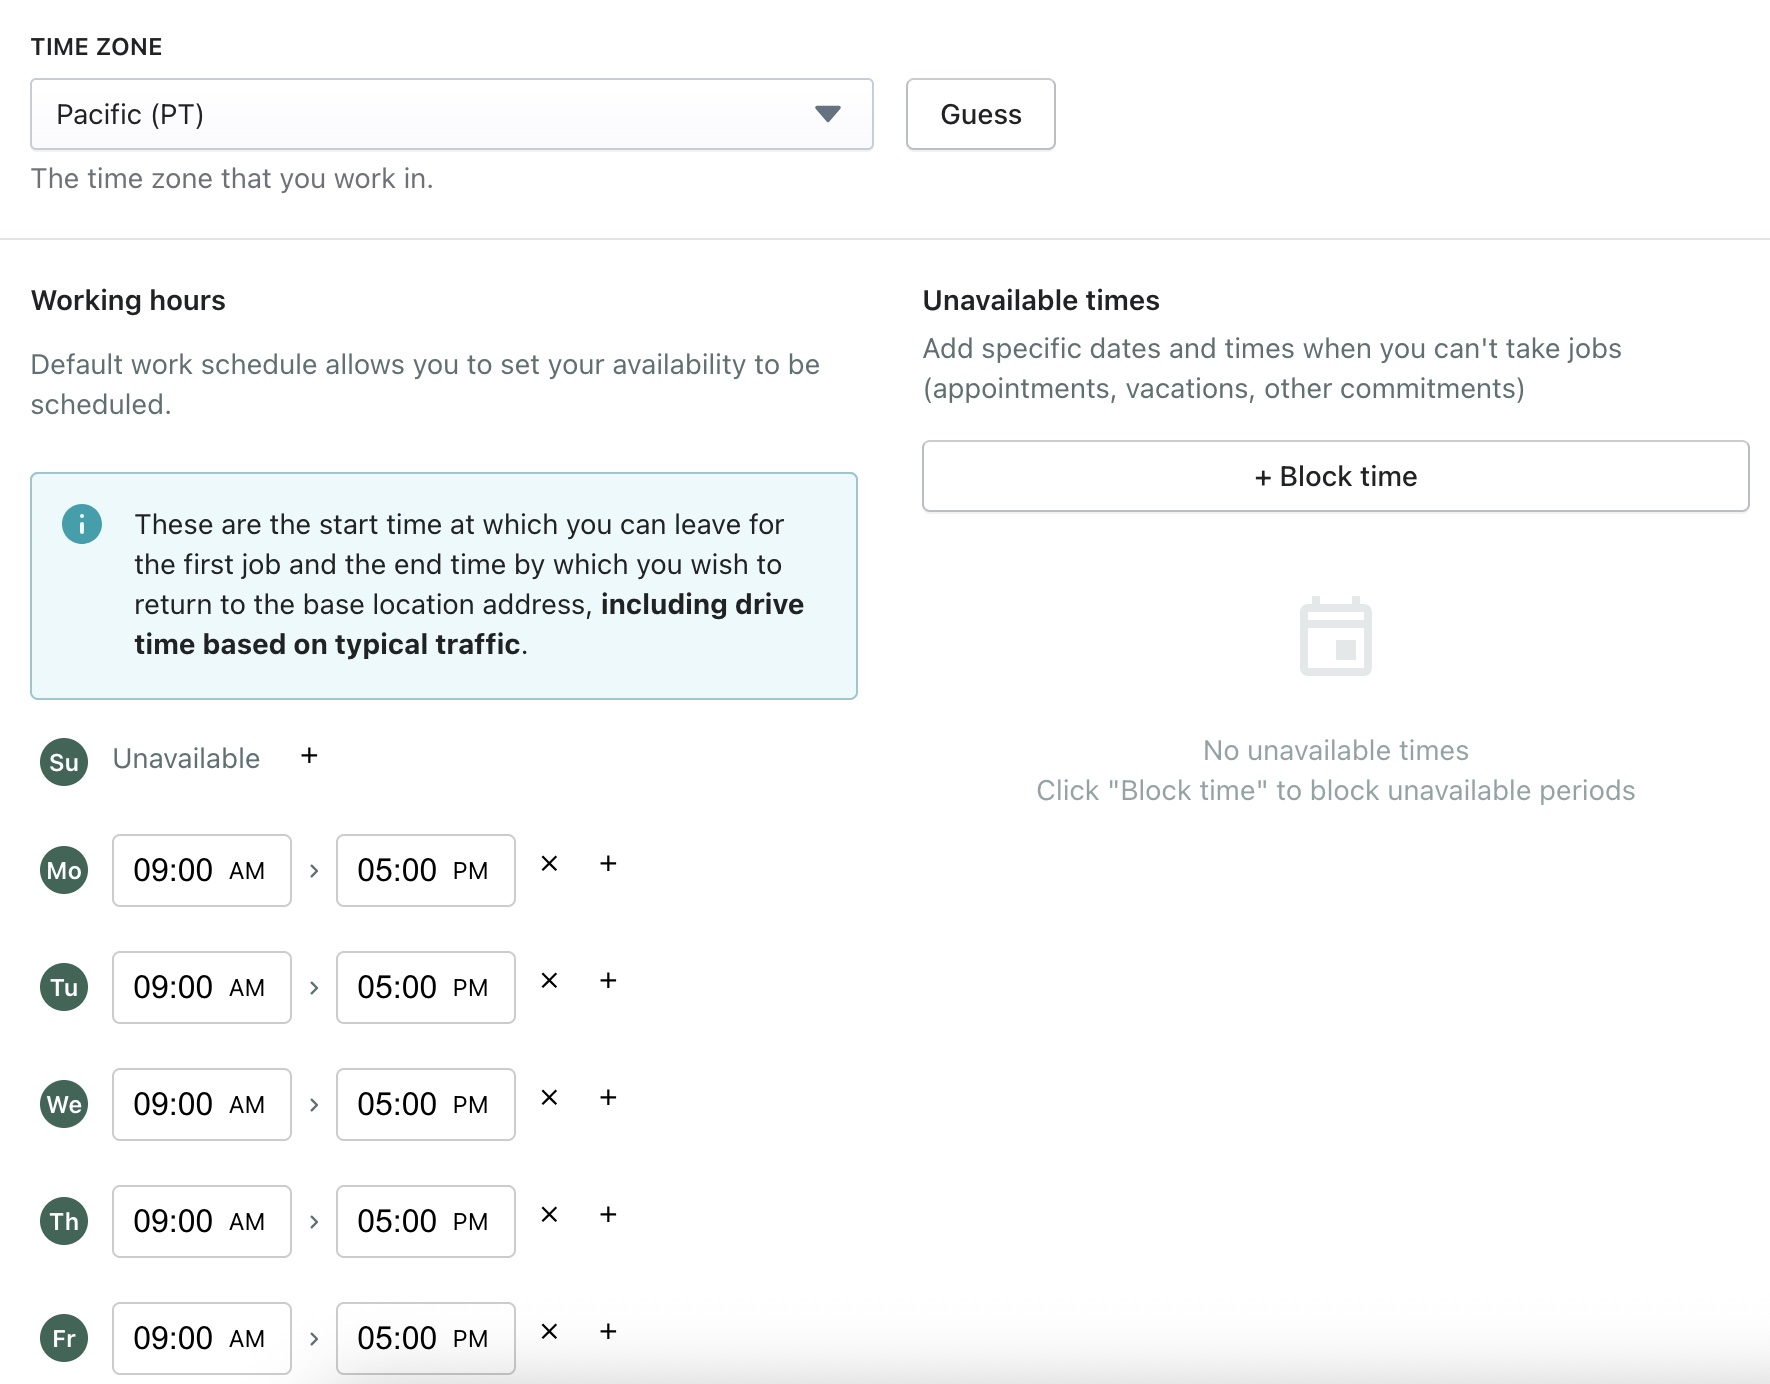Viewport: 1770px width, 1384px height.
Task: Remove Wednesday's working hours
Action: [x=549, y=1098]
